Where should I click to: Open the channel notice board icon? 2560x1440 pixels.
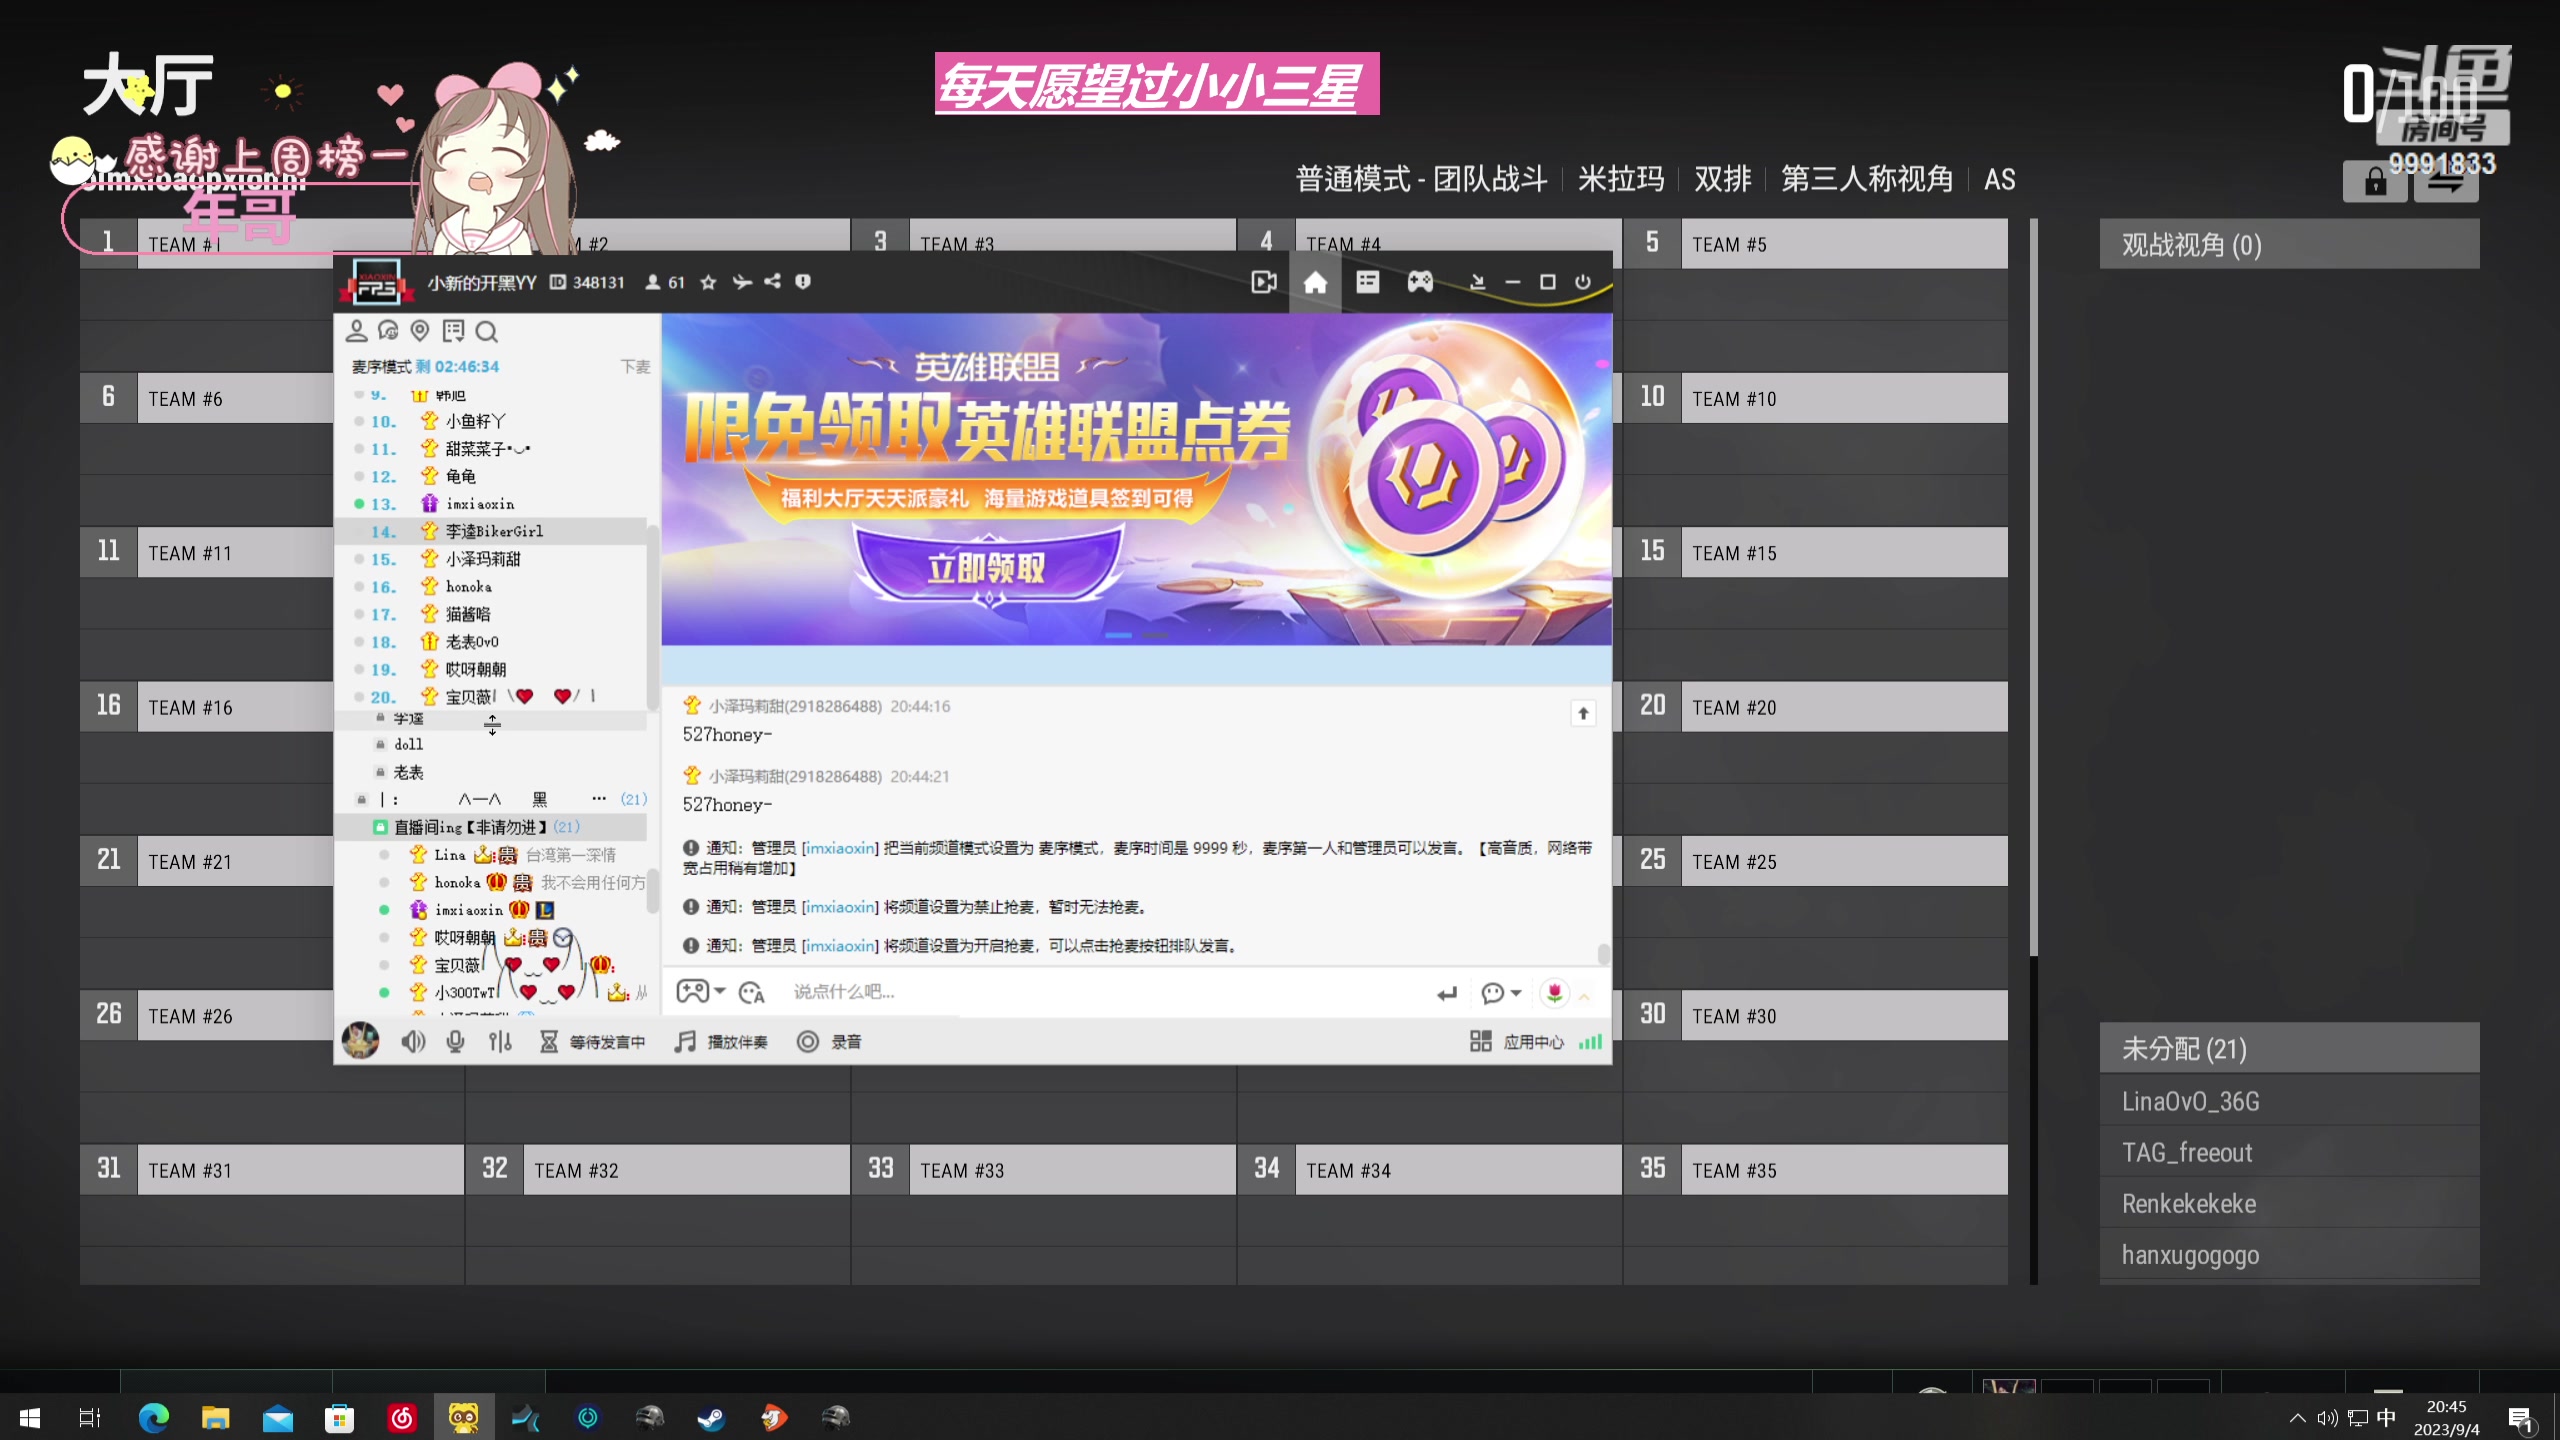click(453, 331)
